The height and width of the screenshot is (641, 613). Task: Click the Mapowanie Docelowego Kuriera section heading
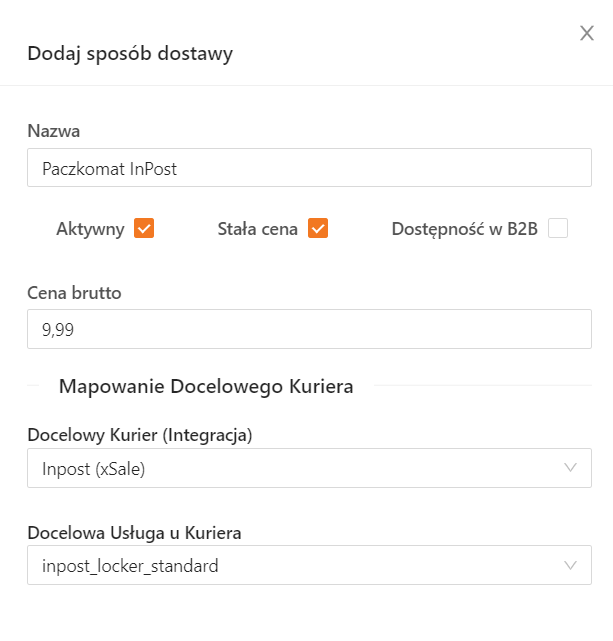206,386
